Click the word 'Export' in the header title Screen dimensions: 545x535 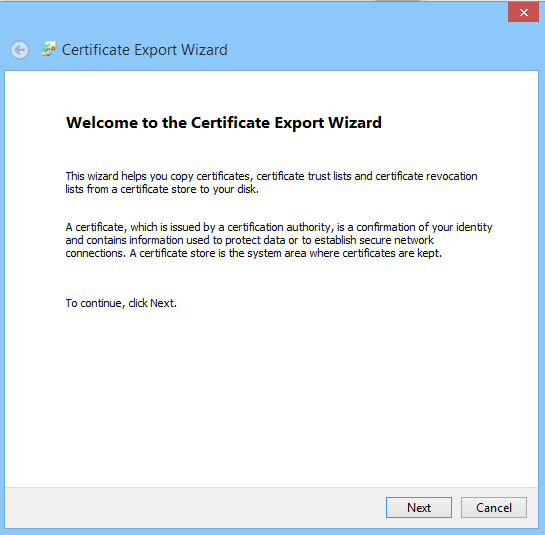[155, 50]
